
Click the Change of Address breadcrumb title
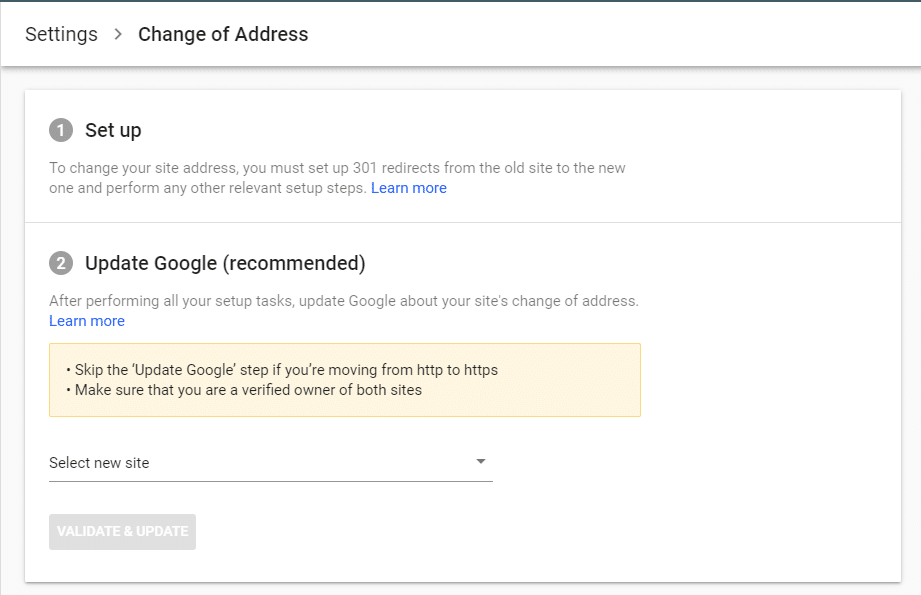click(223, 34)
